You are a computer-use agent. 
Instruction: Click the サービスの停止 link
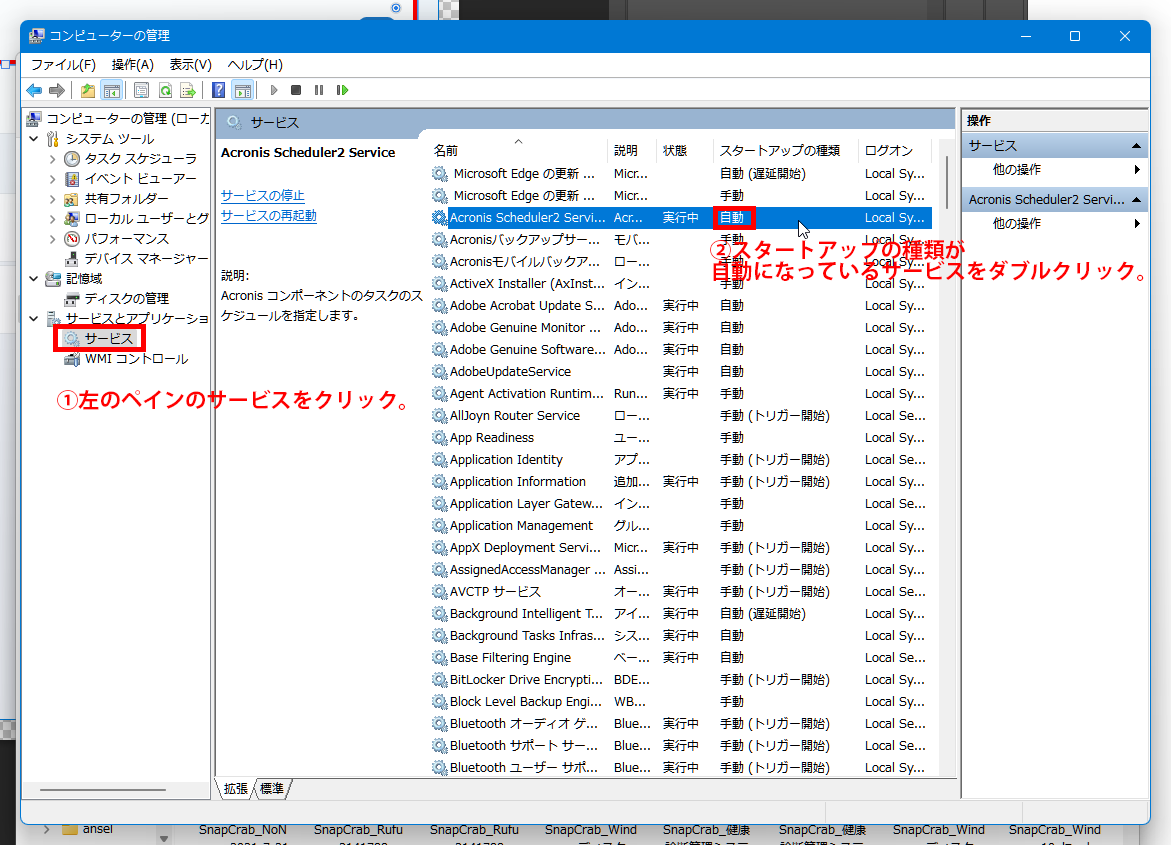[263, 196]
